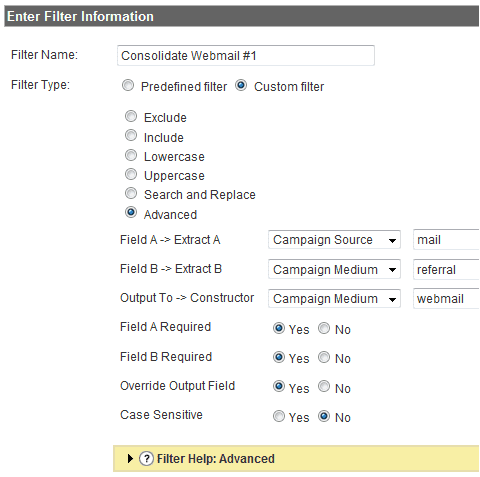Pick the Search and Replace option
The image size is (480, 477).
tap(131, 193)
